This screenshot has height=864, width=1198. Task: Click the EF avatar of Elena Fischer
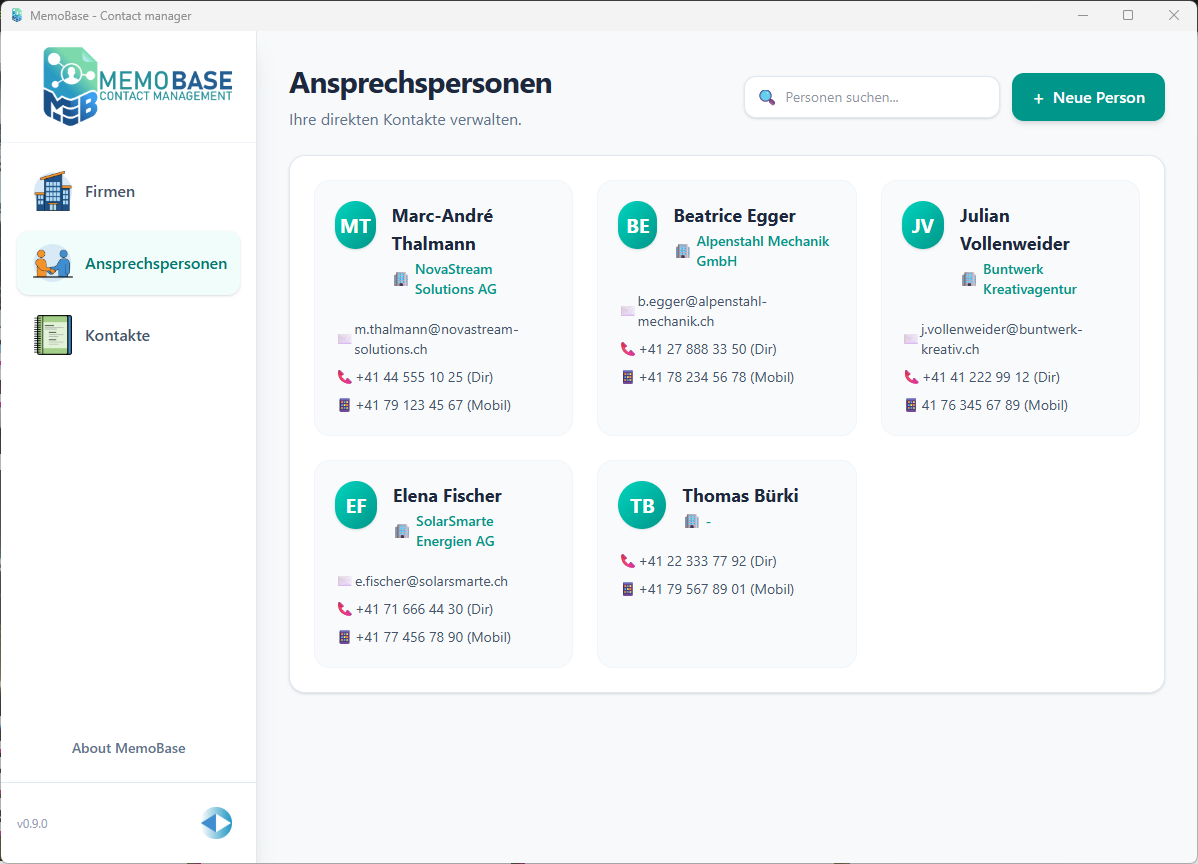pyautogui.click(x=356, y=505)
